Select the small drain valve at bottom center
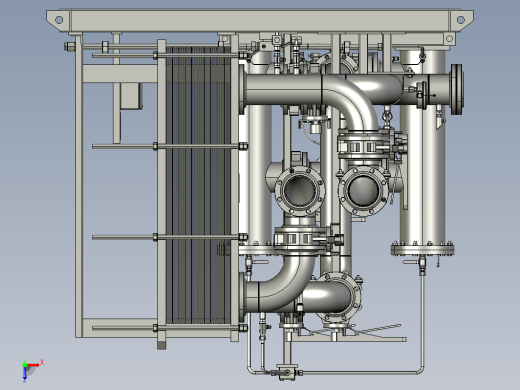Screen dimensions: 520x390 (286, 372)
